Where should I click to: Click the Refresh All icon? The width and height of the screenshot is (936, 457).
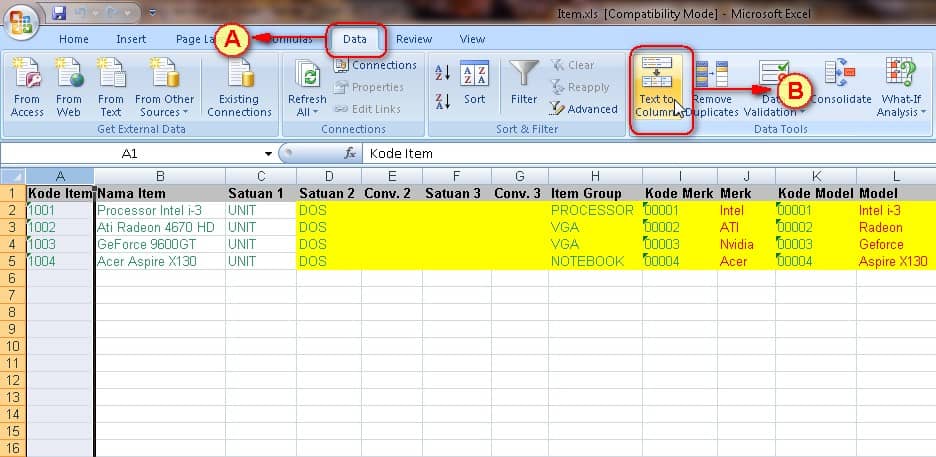pyautogui.click(x=307, y=74)
